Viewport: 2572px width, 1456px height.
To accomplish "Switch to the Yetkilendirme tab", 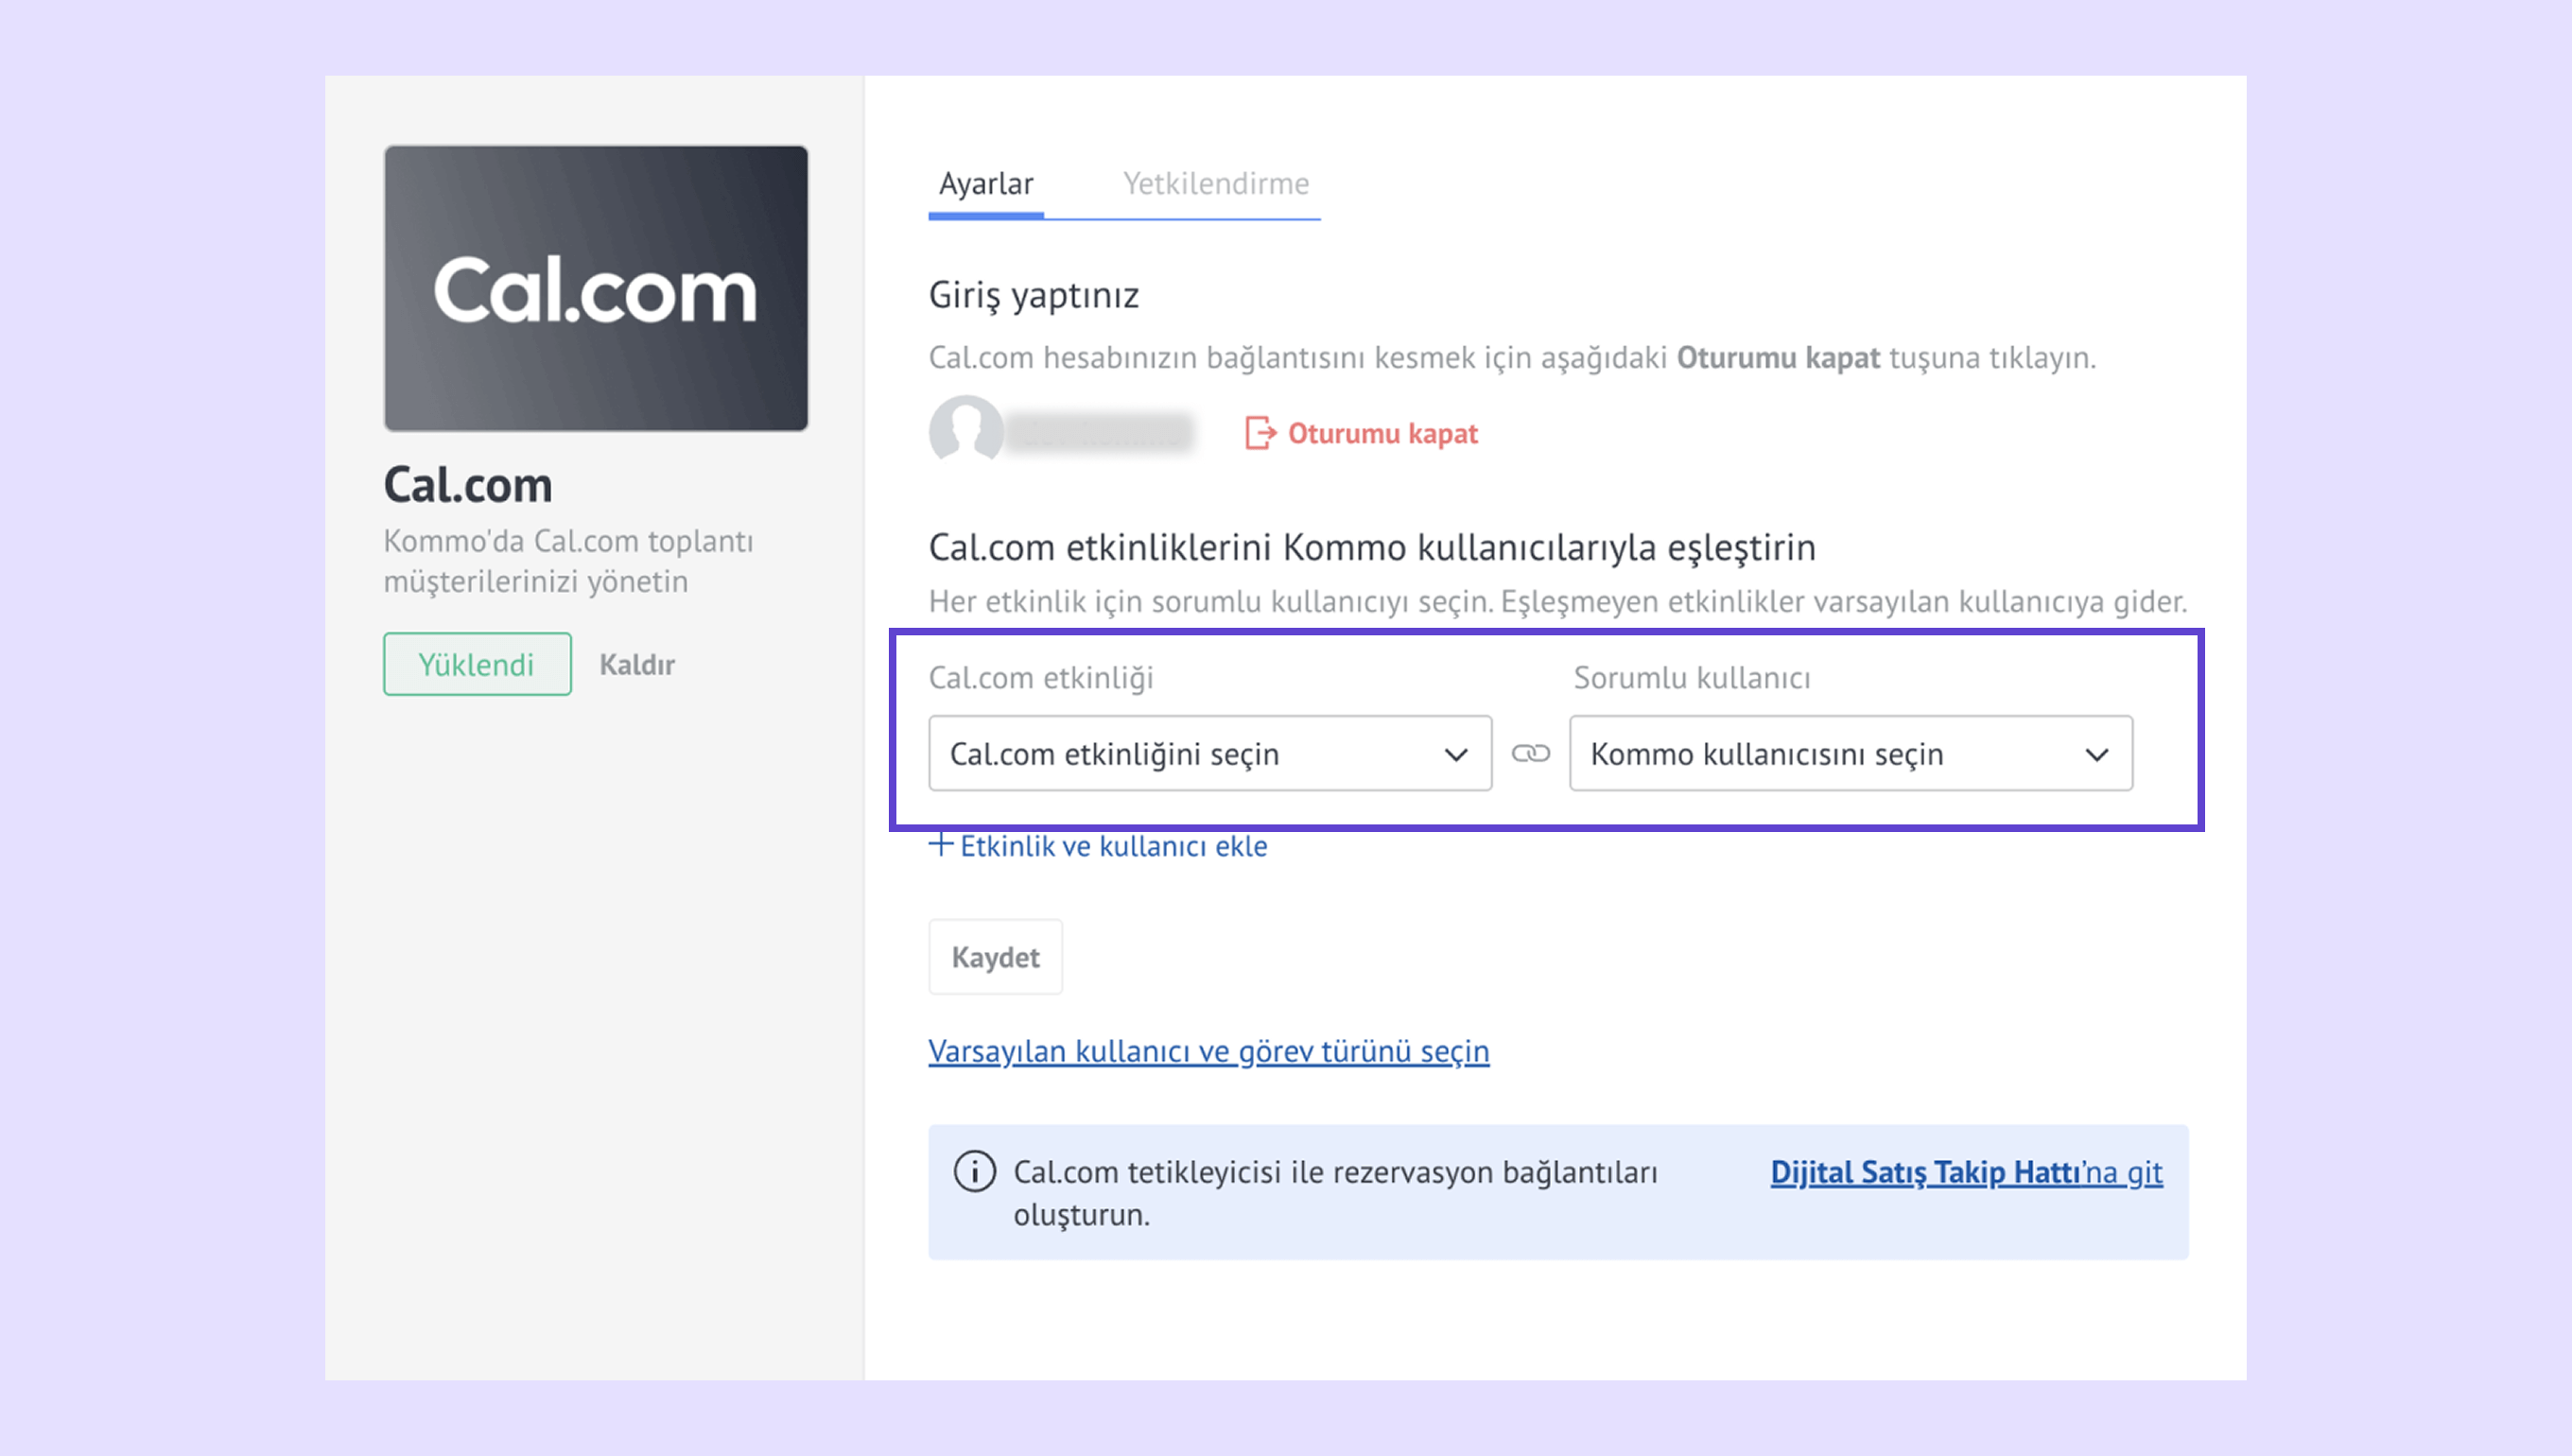I will [1215, 184].
